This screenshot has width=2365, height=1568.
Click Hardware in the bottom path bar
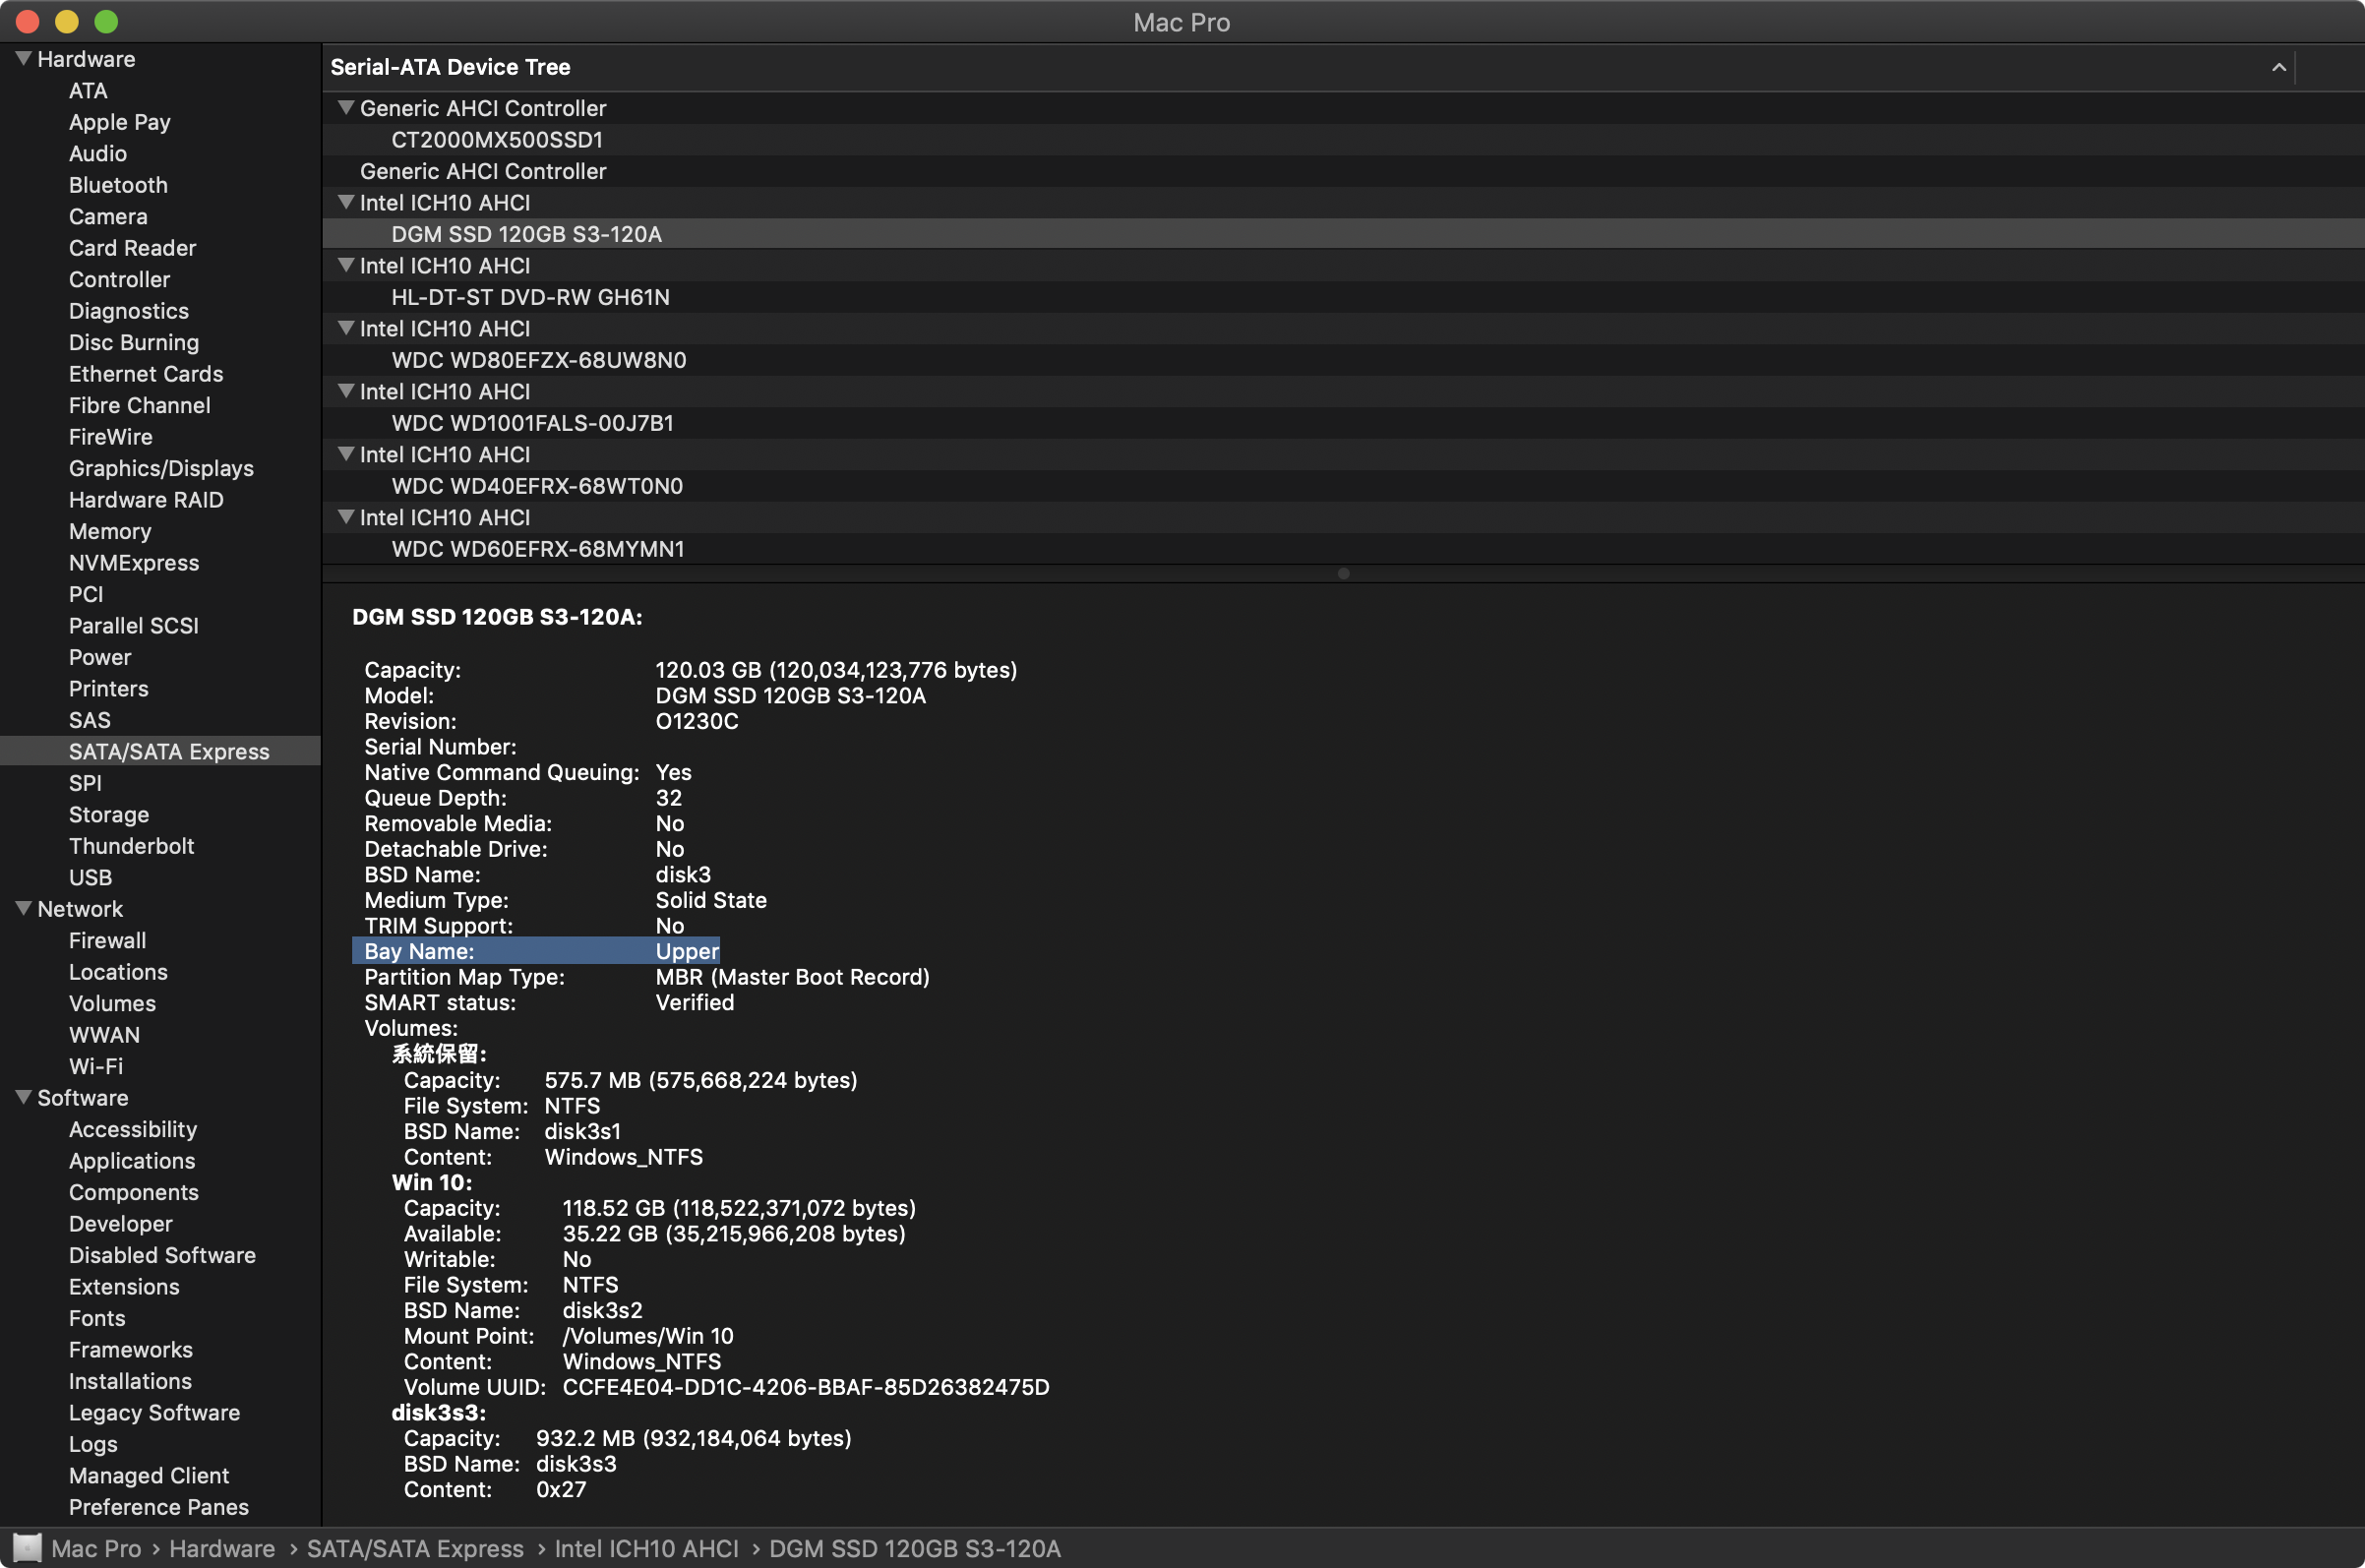(x=222, y=1549)
